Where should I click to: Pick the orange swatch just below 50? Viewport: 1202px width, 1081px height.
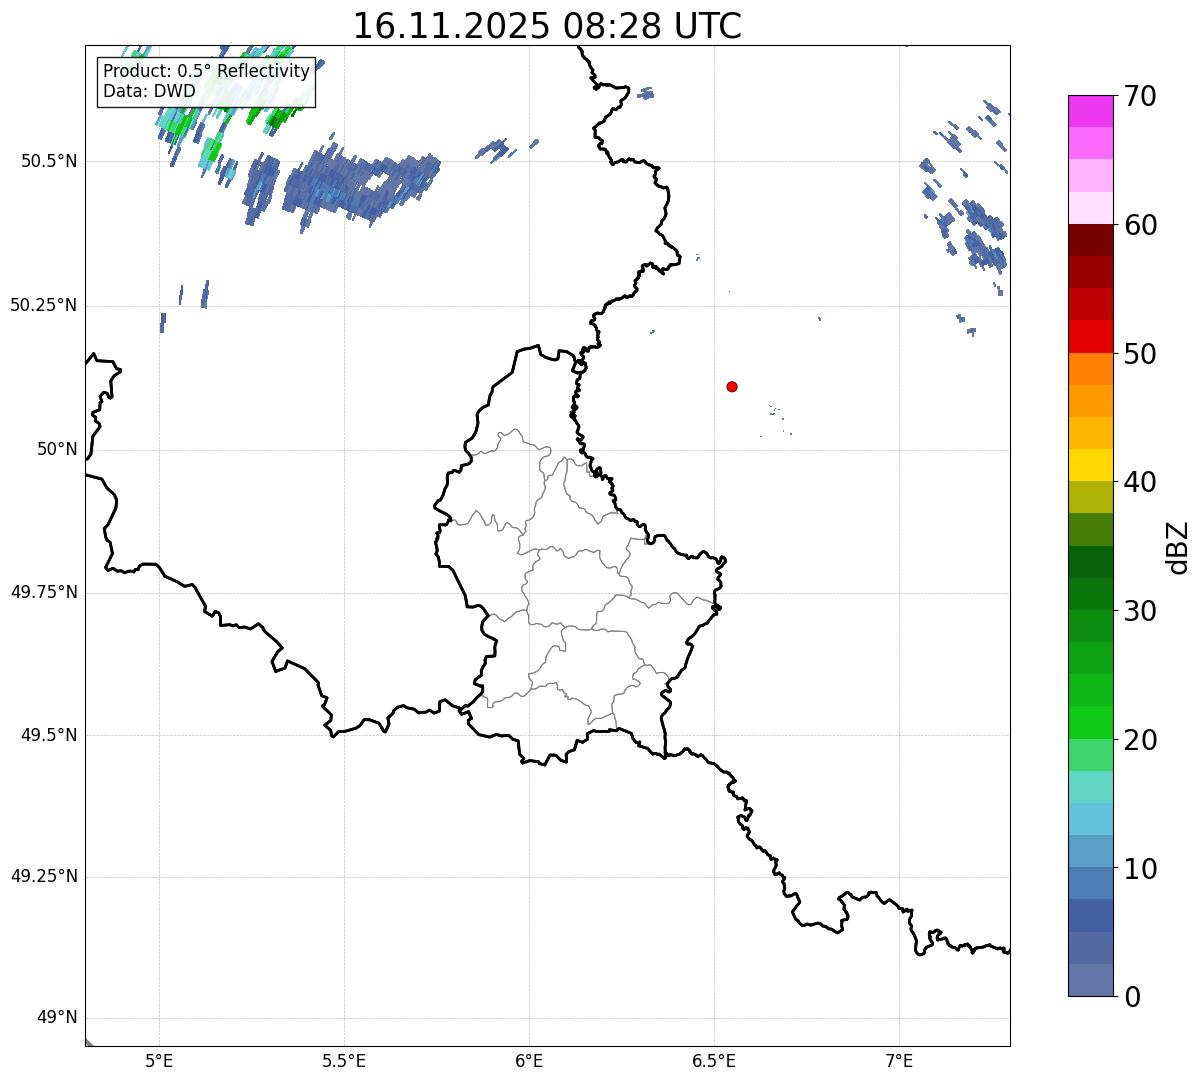pyautogui.click(x=1091, y=369)
